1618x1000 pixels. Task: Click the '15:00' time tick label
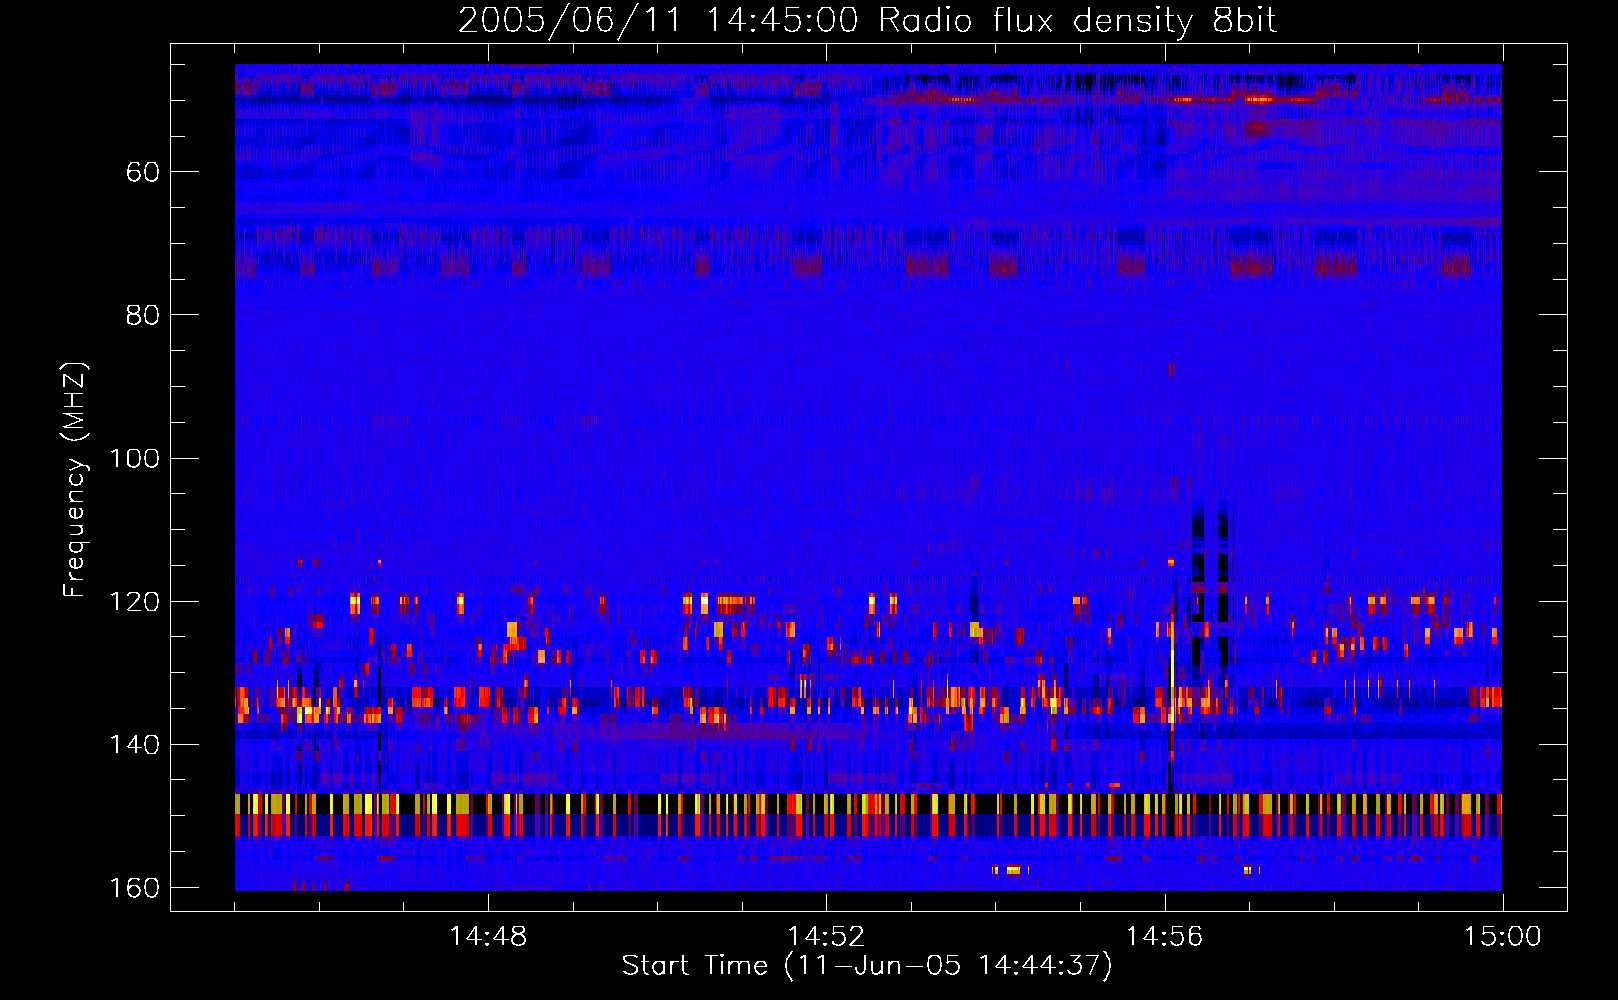[1502, 937]
